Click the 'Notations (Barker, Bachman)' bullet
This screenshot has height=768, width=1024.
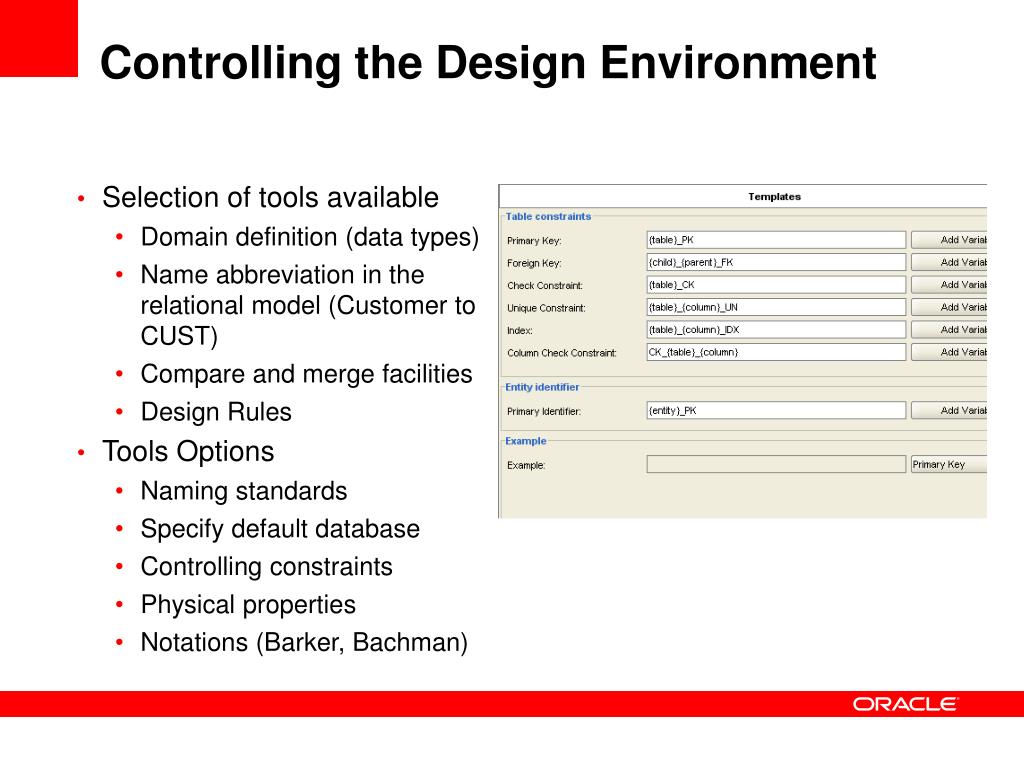[304, 643]
